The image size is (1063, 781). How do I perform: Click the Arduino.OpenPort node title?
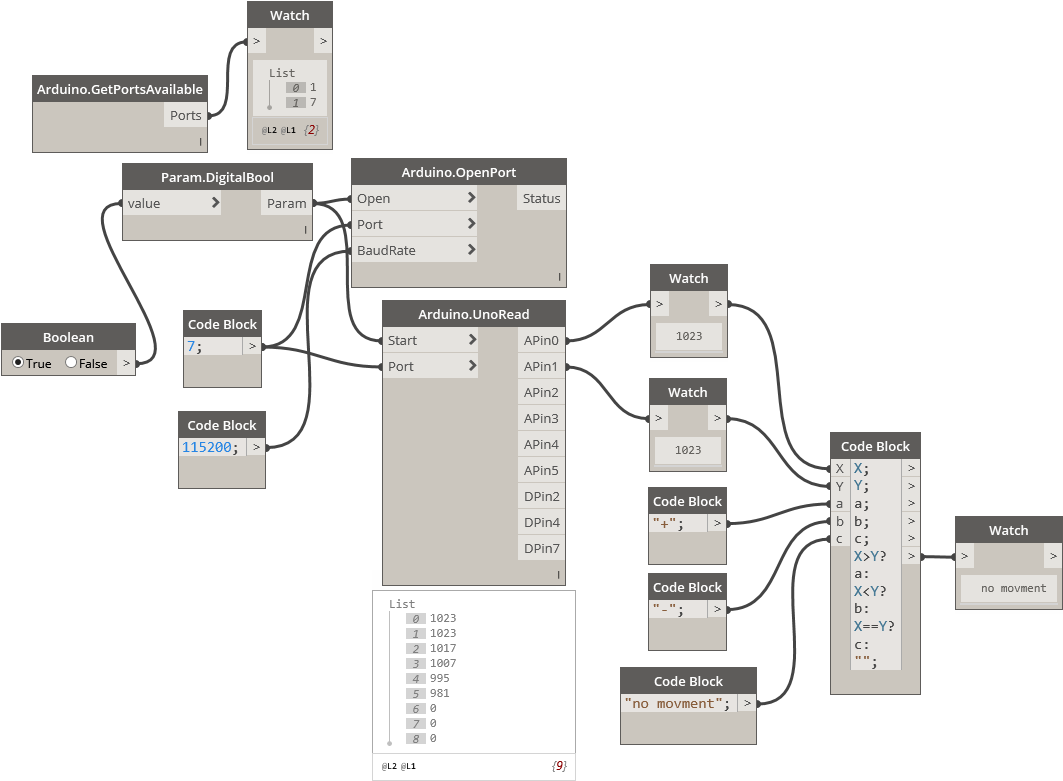tap(458, 172)
